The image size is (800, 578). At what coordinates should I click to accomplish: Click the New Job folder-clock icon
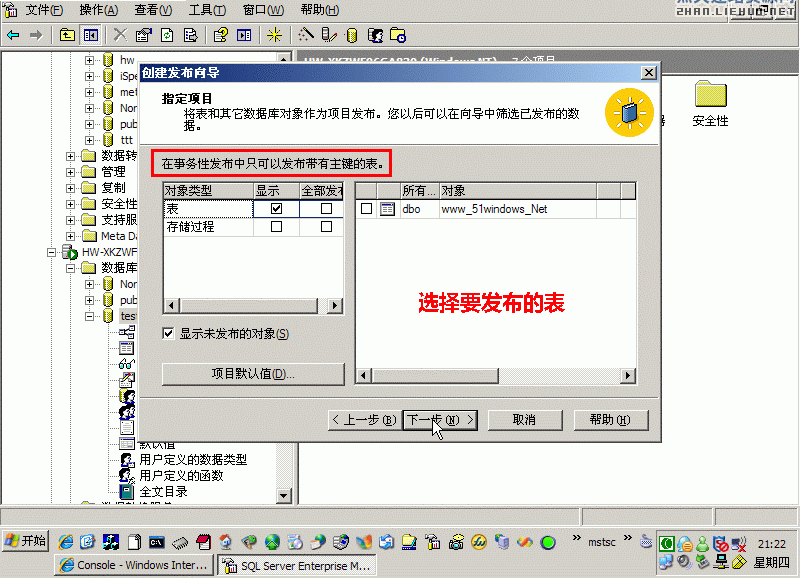pos(397,35)
